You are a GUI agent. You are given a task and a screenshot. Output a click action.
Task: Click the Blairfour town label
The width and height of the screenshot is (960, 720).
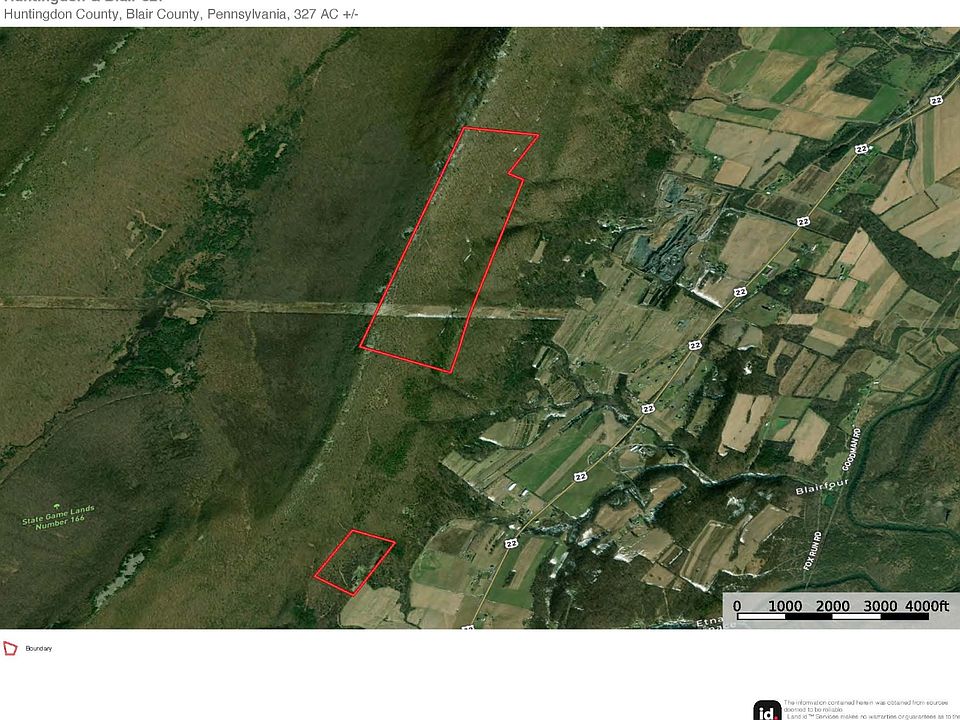822,487
